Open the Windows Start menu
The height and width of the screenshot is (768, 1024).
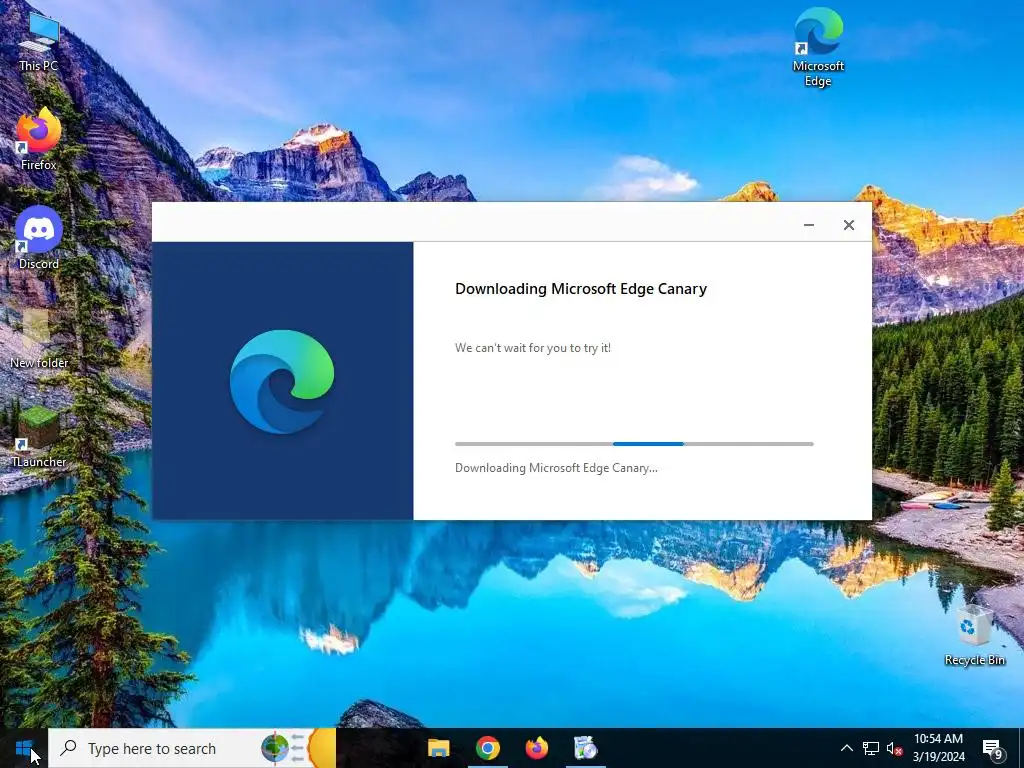24,748
